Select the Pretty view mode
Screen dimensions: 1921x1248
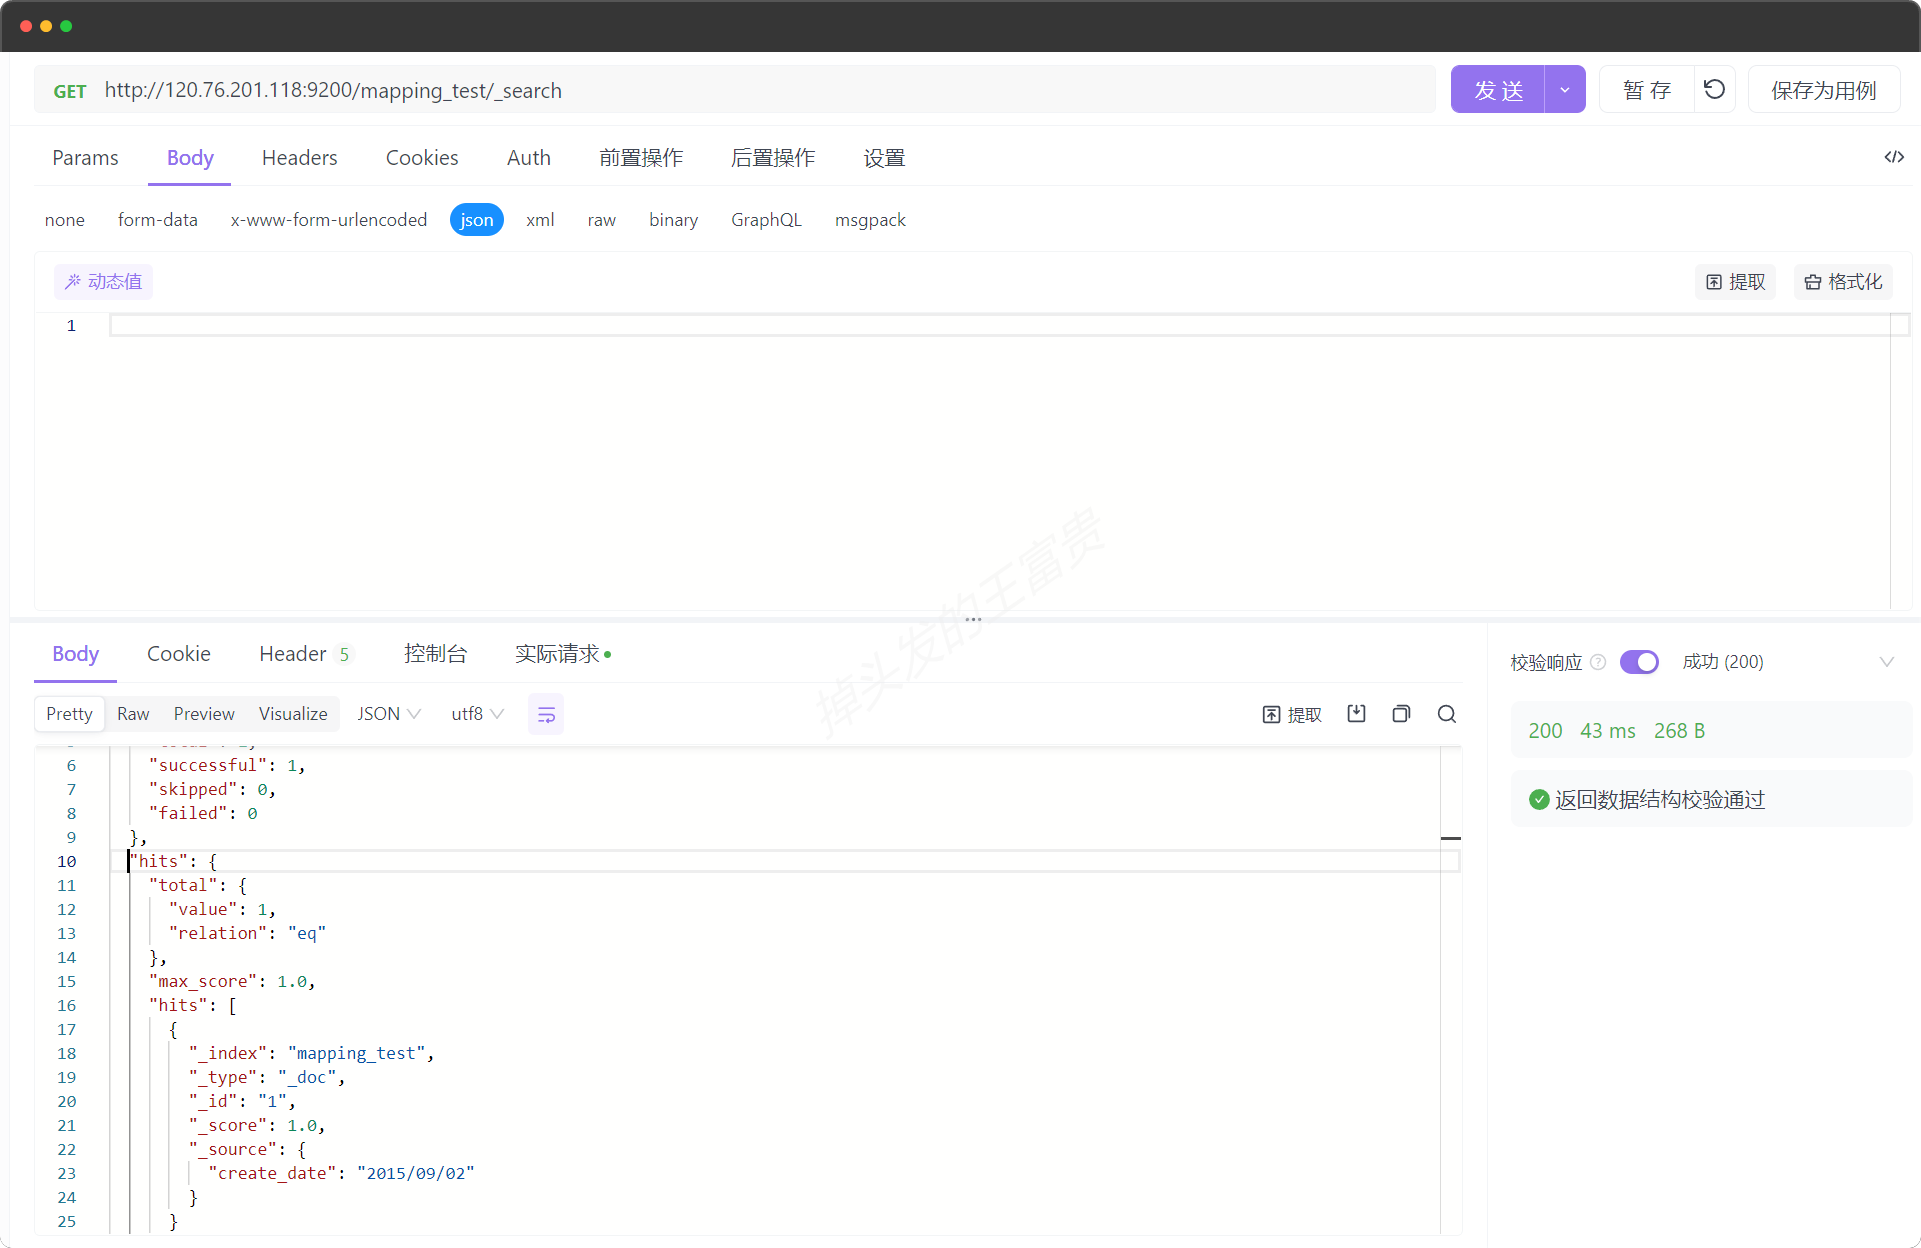(69, 714)
